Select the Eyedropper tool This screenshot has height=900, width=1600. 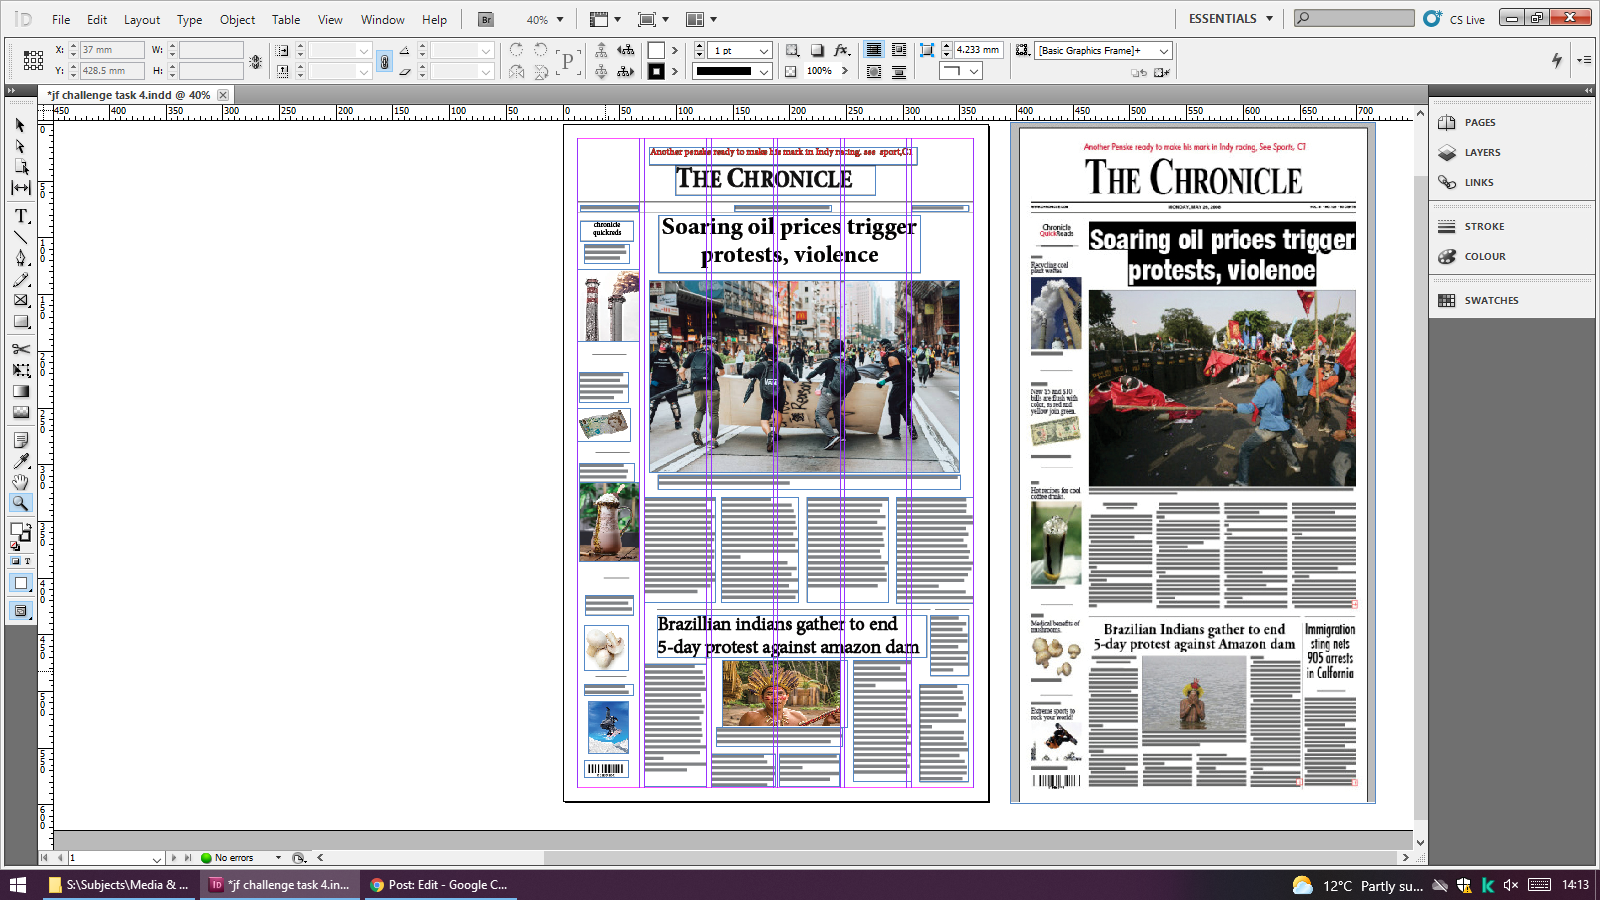[20, 461]
